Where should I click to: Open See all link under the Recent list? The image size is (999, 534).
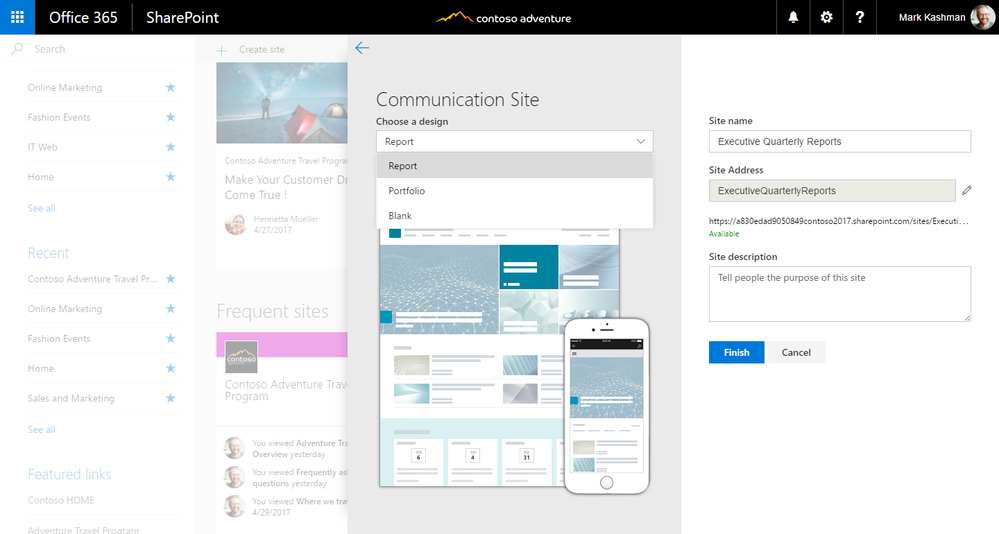tap(41, 429)
